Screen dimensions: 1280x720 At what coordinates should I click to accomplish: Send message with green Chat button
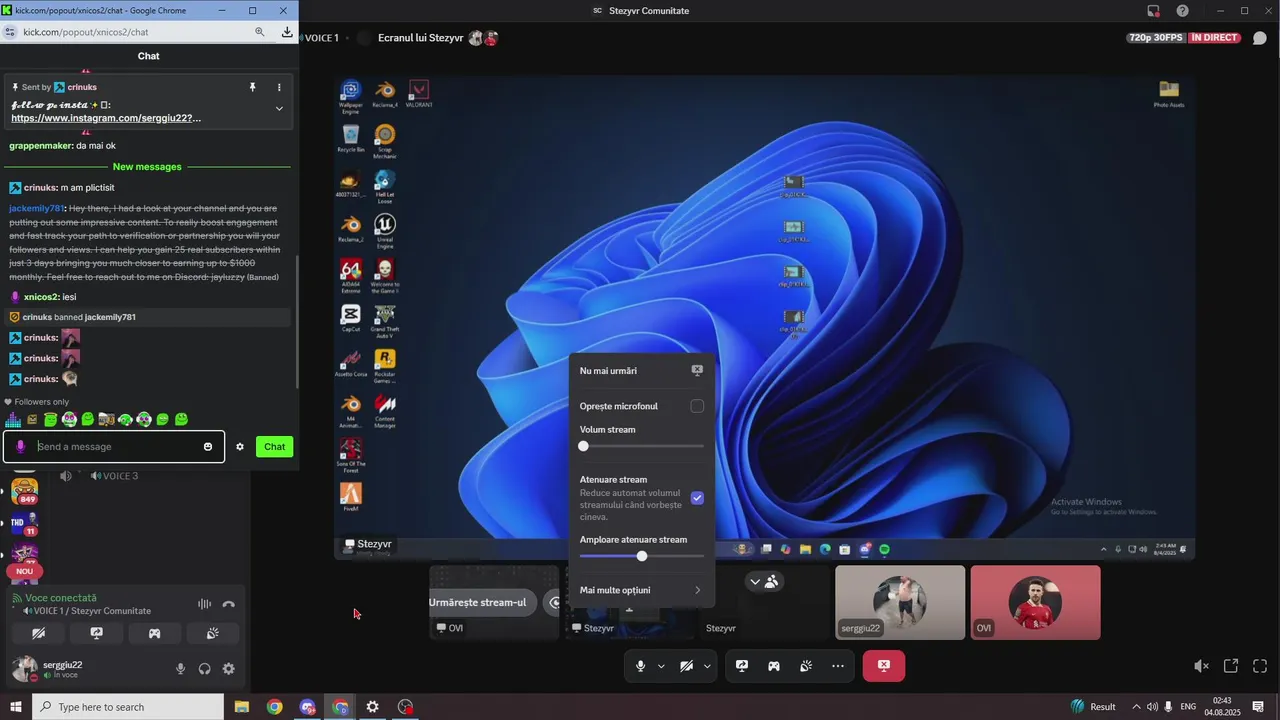point(274,447)
